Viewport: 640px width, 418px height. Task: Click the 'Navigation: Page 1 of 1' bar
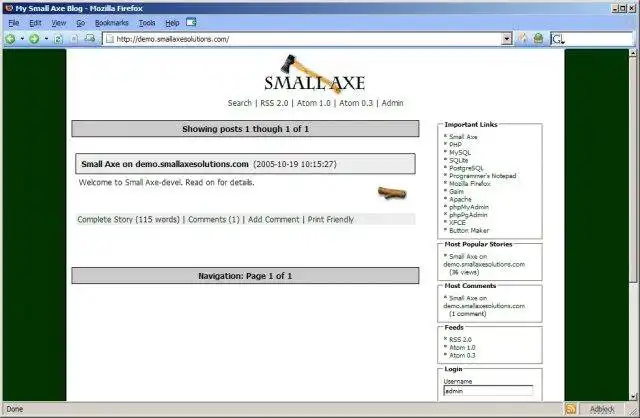(245, 276)
